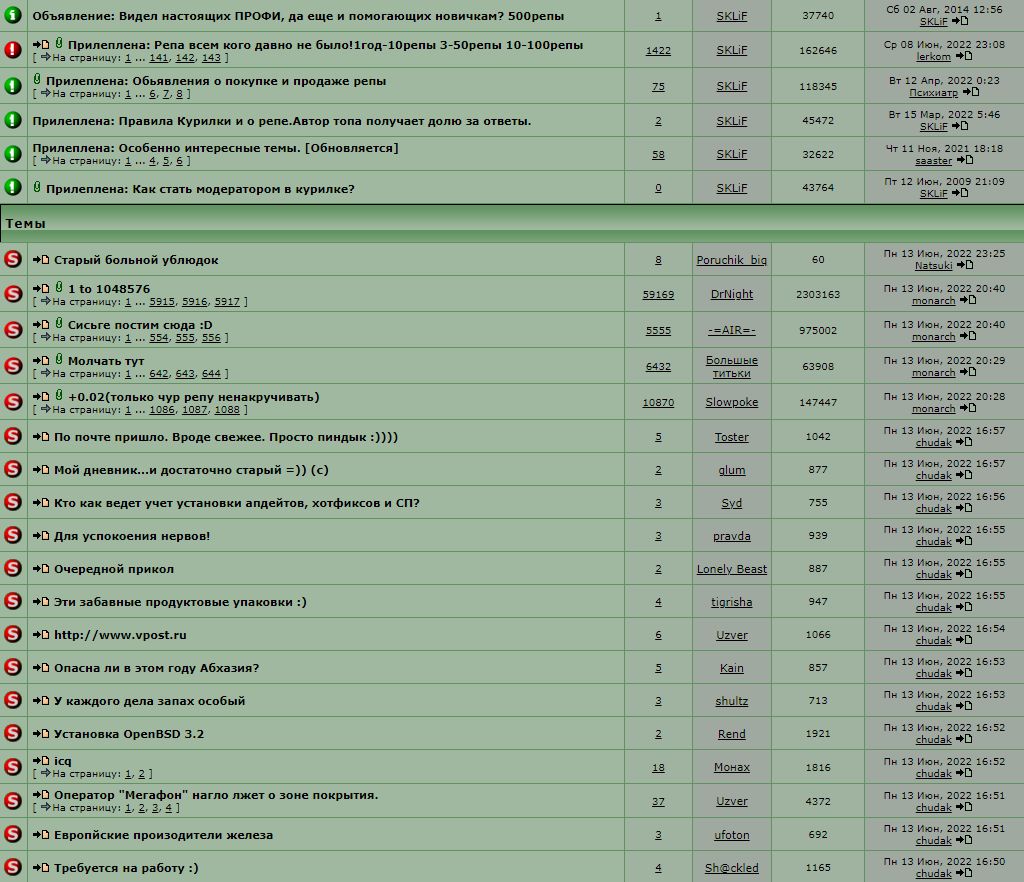1024x882 pixels.
Task: View last post by Natsuki
Action: tap(965, 265)
